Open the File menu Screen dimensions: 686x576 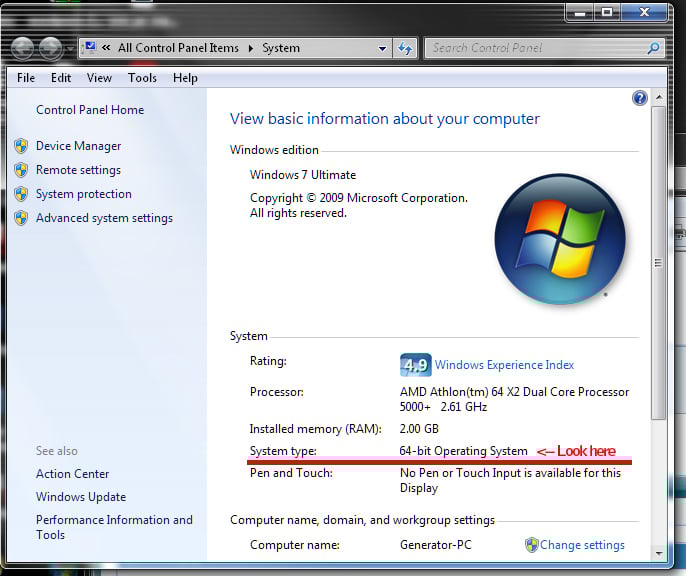[26, 78]
